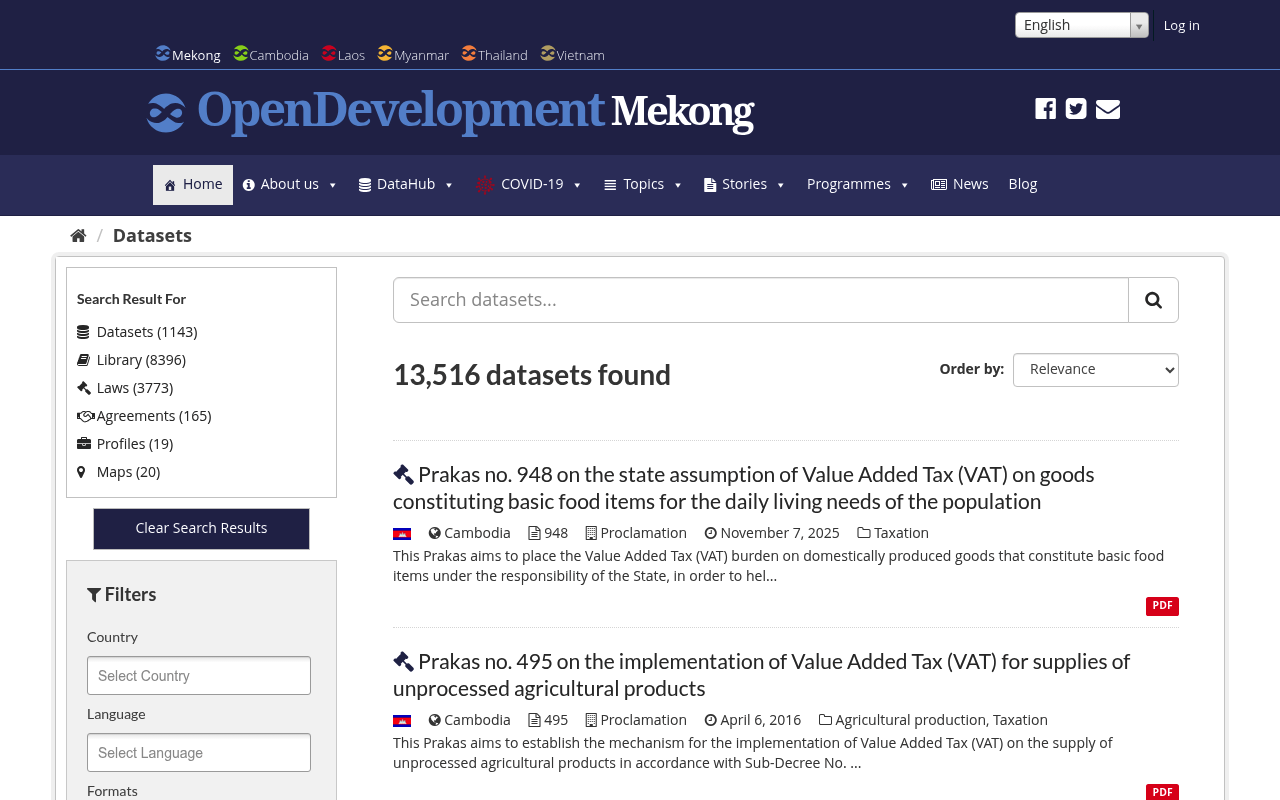Click the Datasets database icon in sidebar
This screenshot has width=1280, height=800.
[83, 332]
